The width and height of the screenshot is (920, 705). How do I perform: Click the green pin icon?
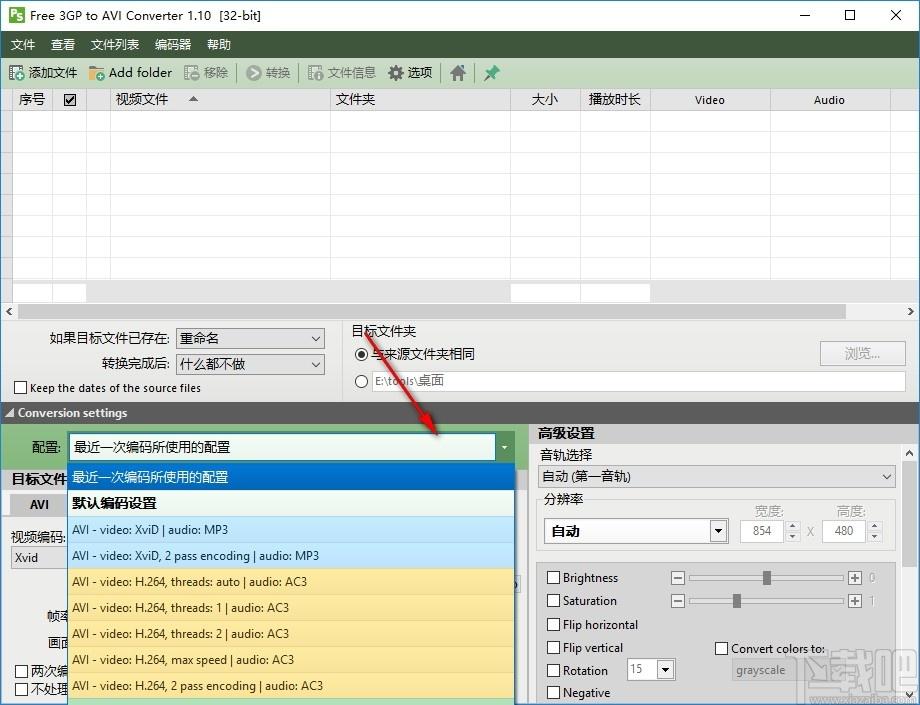[492, 73]
